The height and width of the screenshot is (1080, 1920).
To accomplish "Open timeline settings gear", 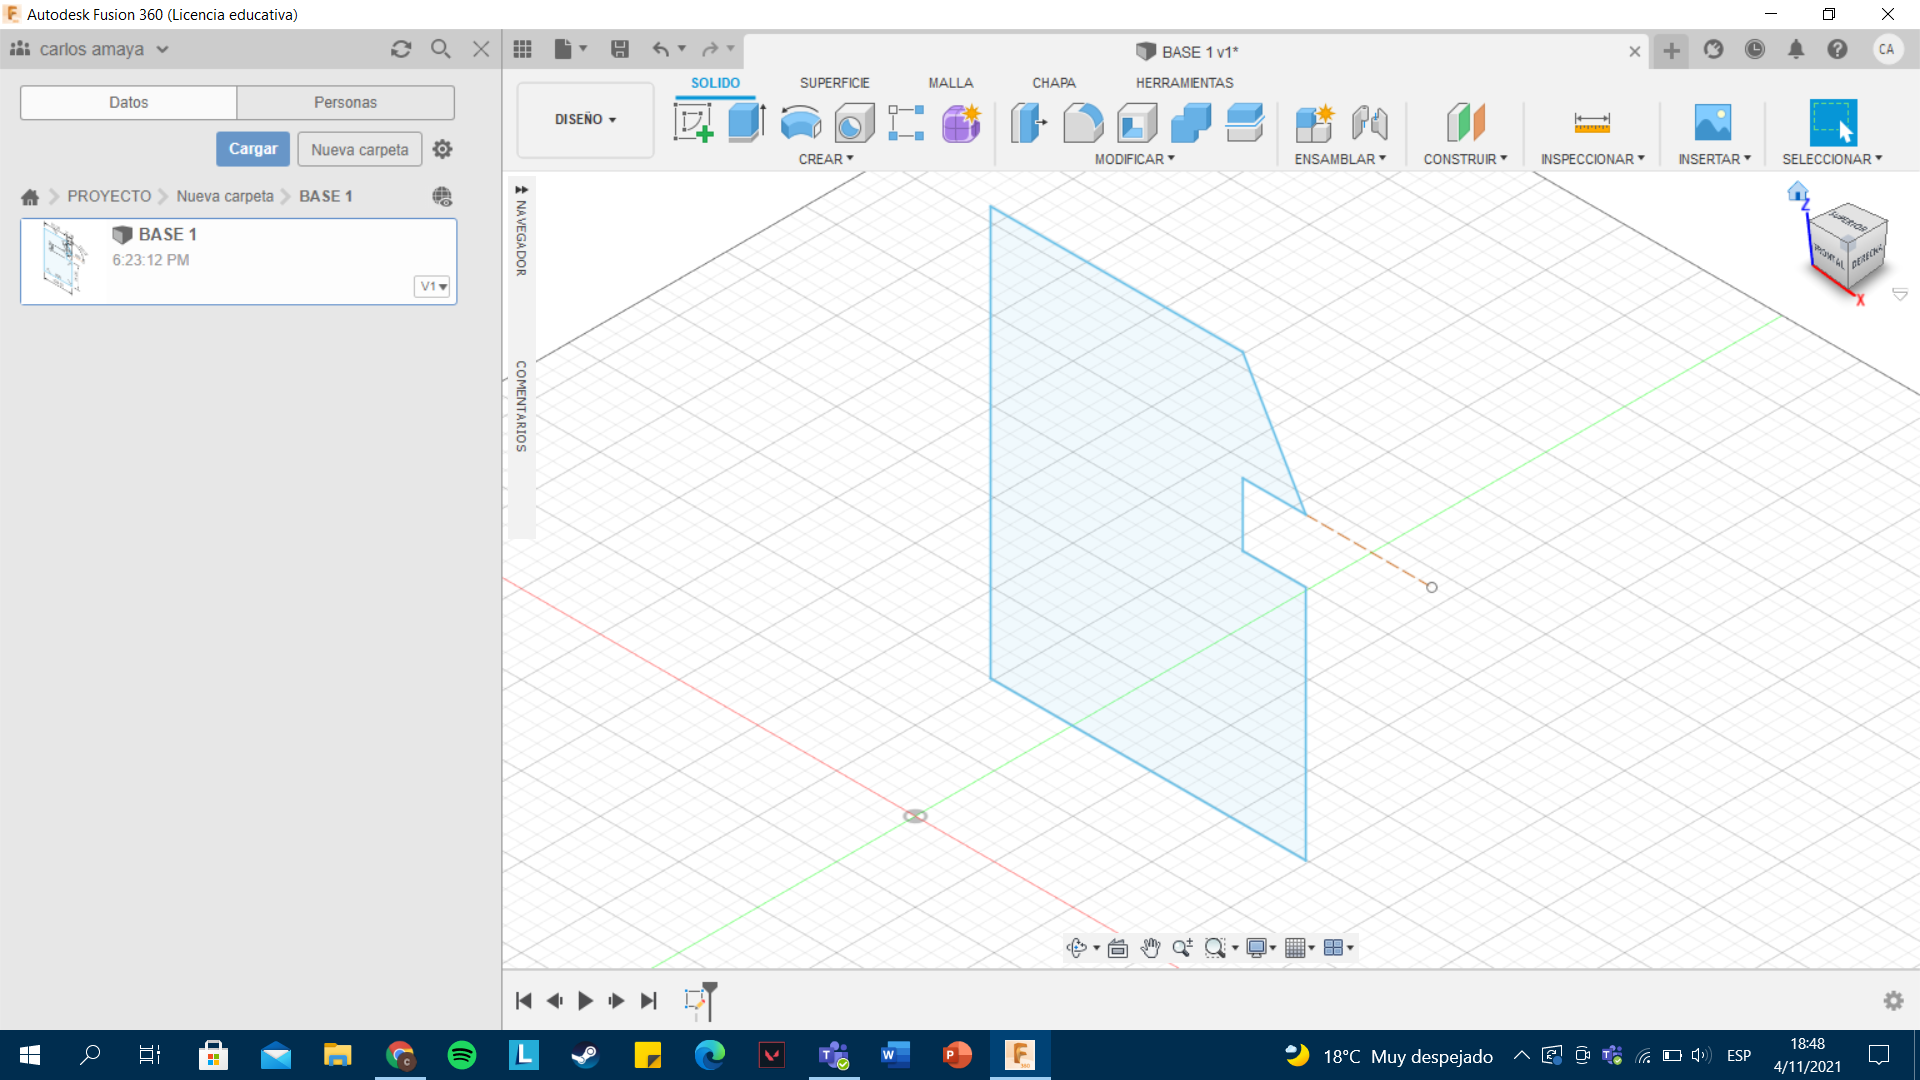I will (x=1893, y=1000).
